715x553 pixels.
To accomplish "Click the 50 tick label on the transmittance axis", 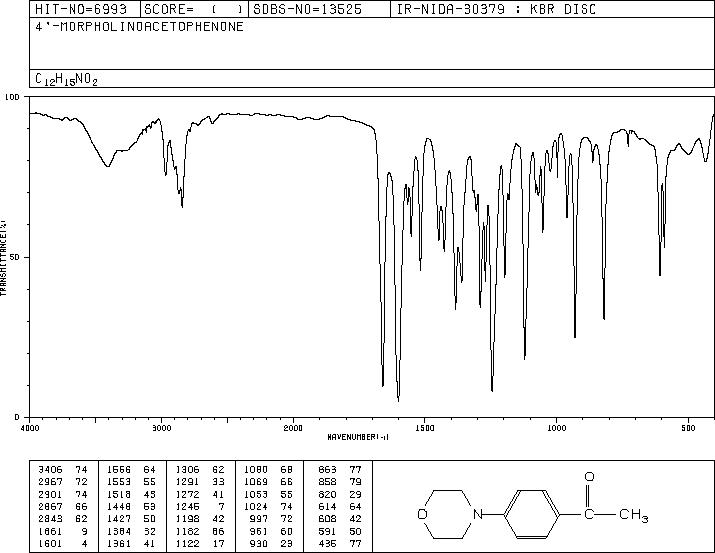I will (15, 257).
